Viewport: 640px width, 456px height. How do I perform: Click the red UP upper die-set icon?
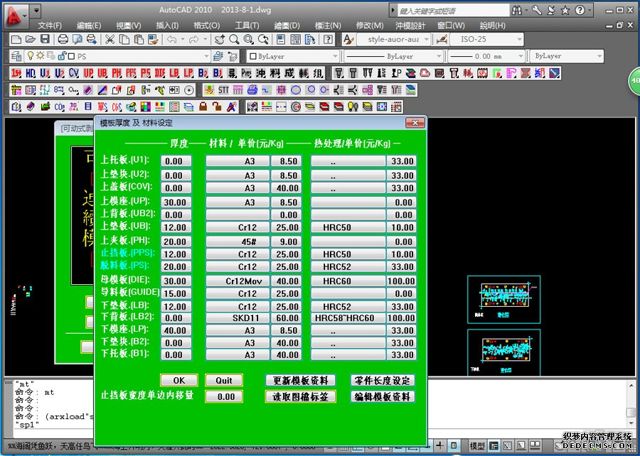pyautogui.click(x=88, y=73)
